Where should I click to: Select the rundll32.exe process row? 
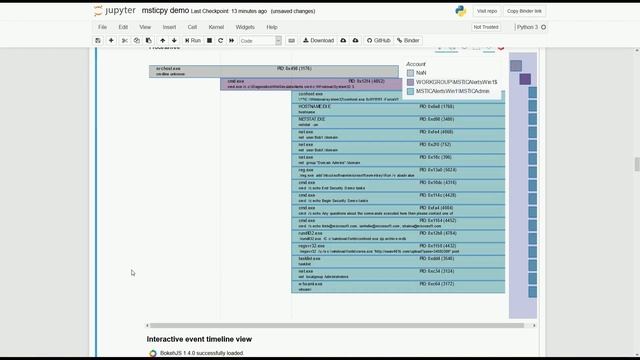(x=398, y=236)
